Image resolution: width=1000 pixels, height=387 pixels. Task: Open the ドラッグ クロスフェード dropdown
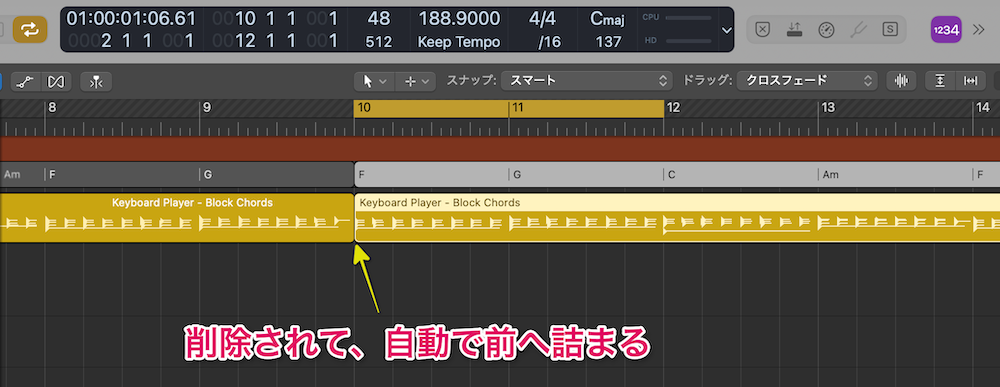tap(806, 81)
